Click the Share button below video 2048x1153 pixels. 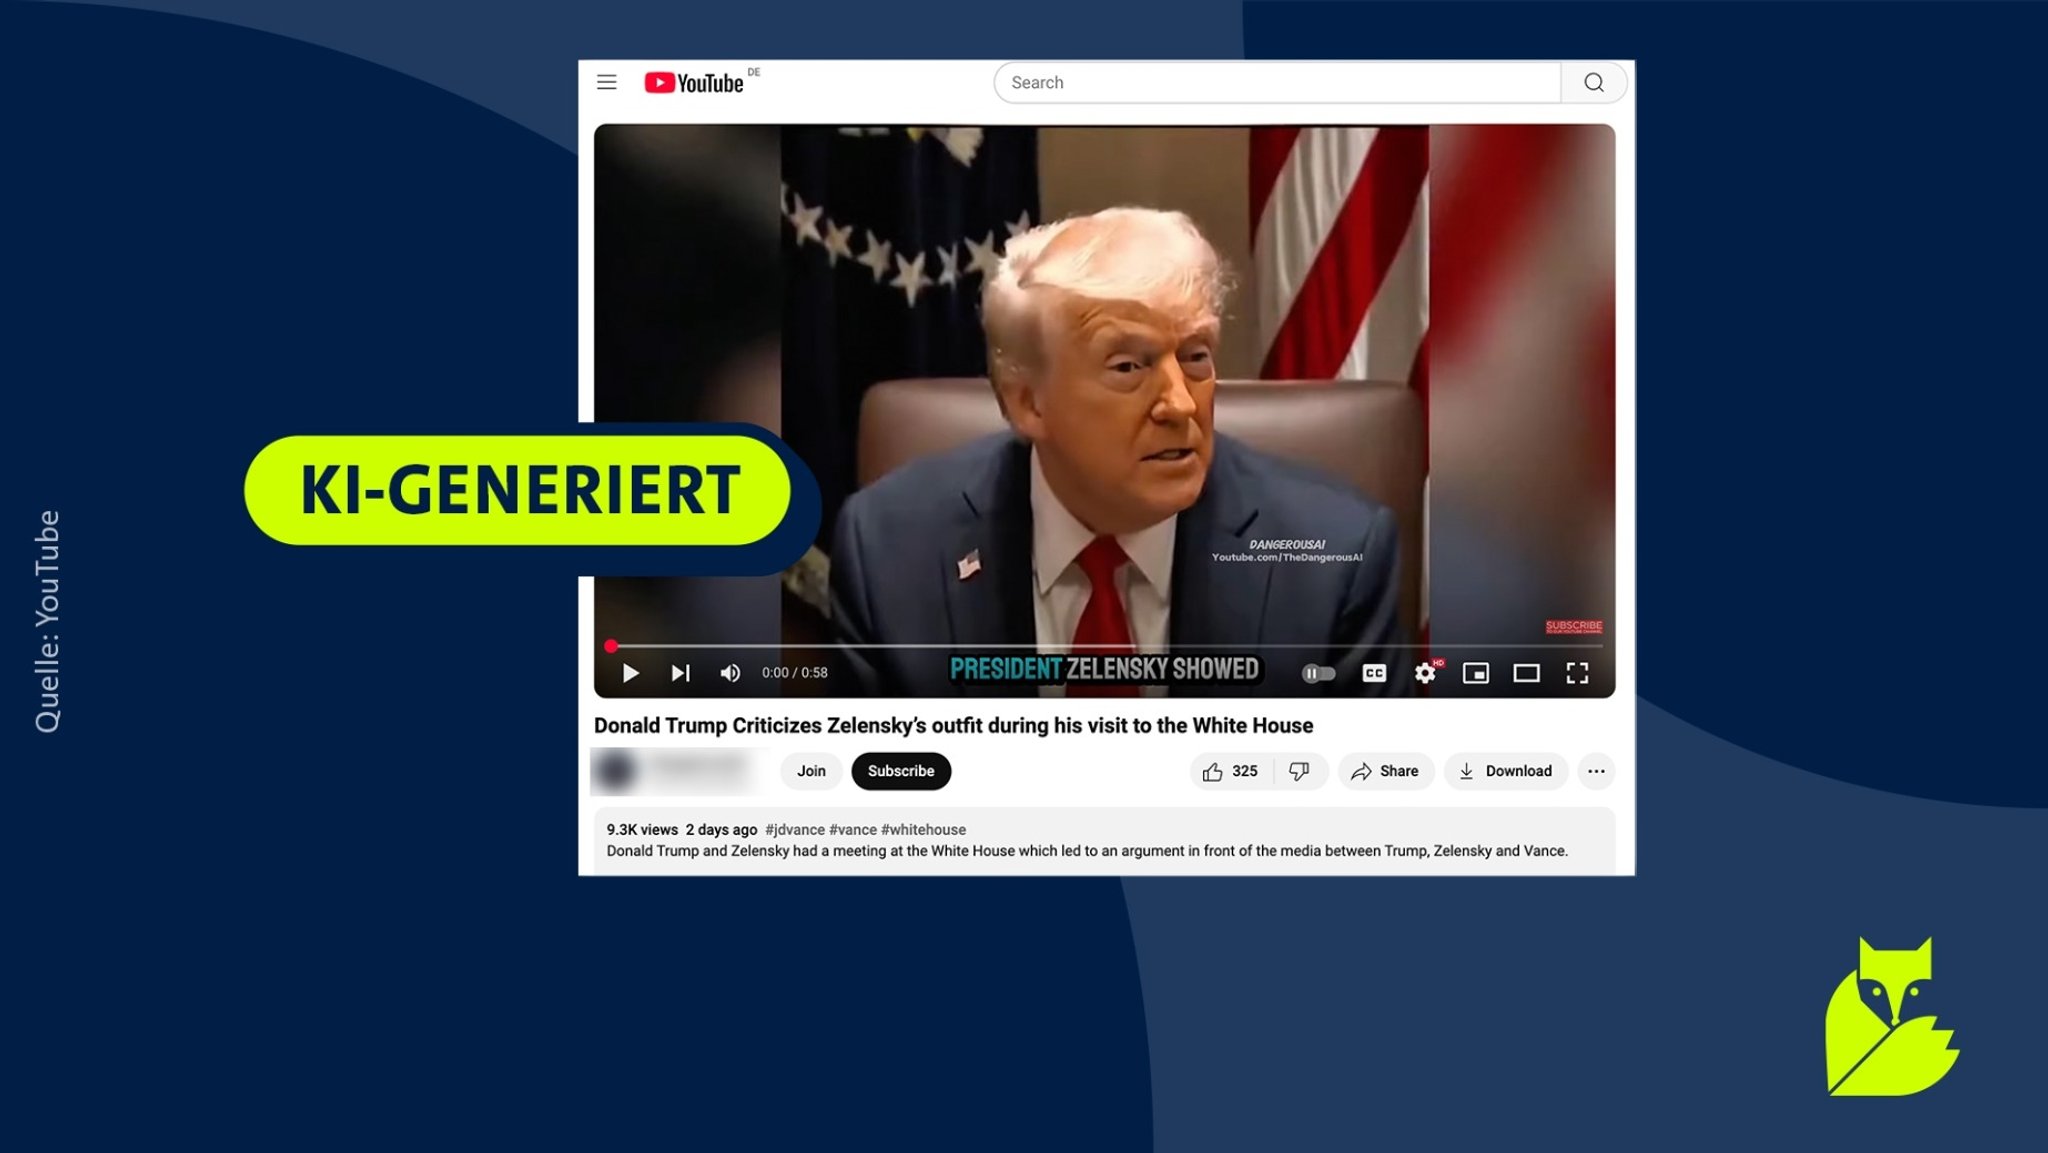click(x=1384, y=771)
